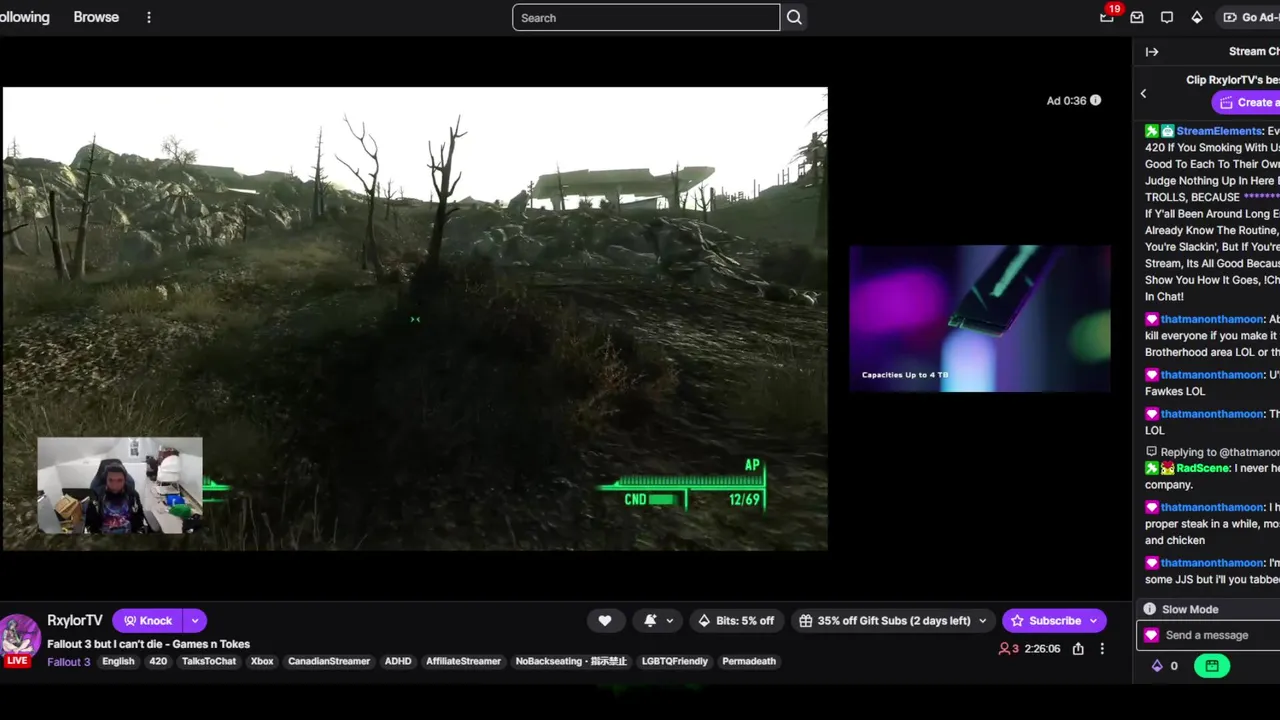Open 35% off Gift Subs dropdown

click(x=893, y=620)
